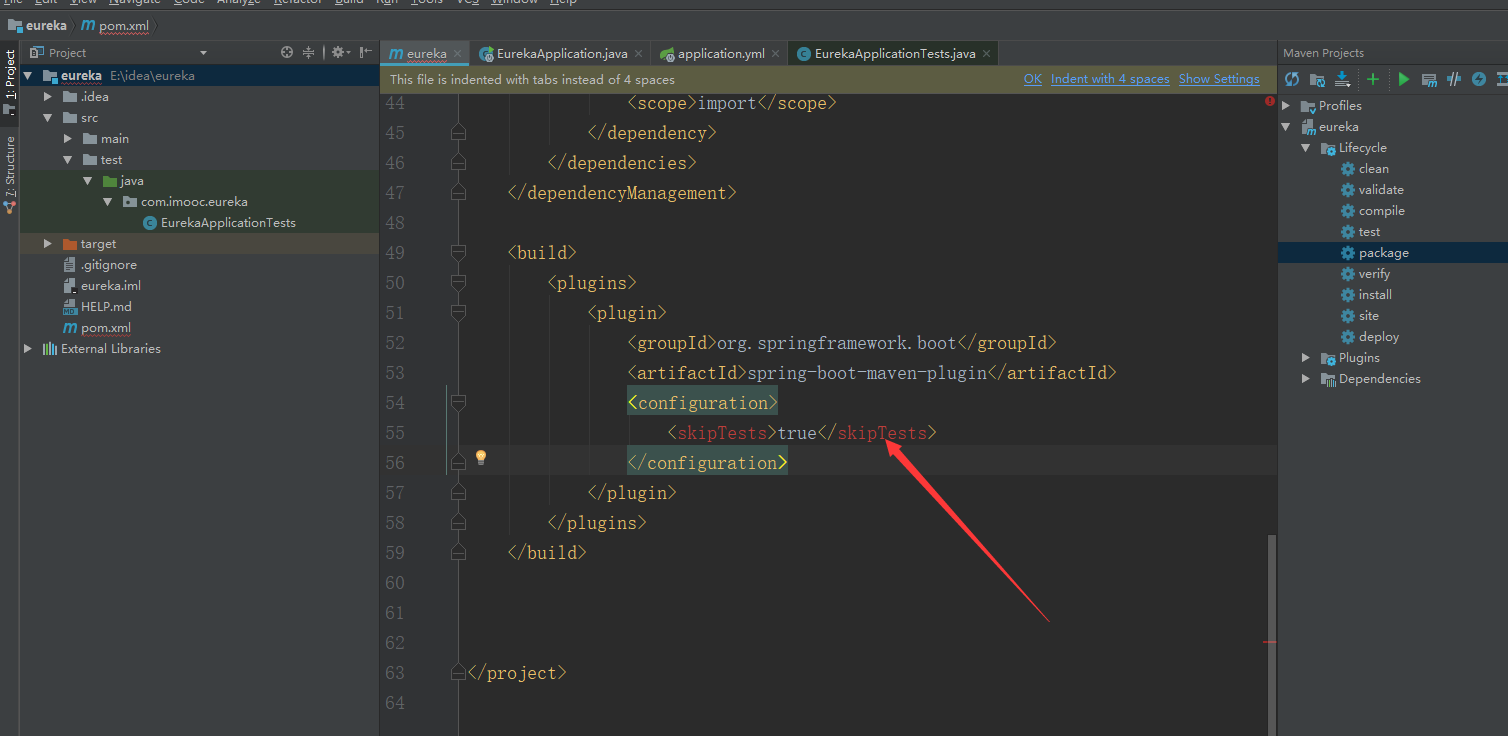The width and height of the screenshot is (1508, 736).
Task: Select deploy lifecycle goal
Action: tap(1378, 337)
